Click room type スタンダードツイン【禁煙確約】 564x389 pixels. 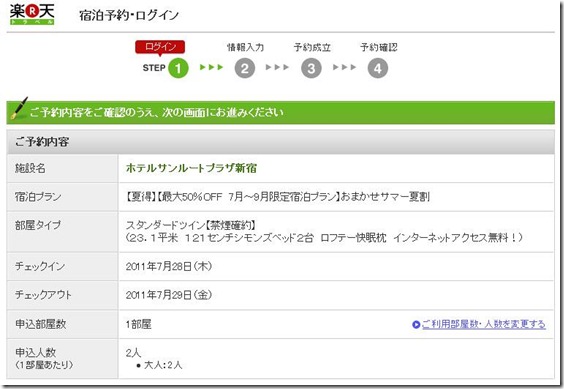[x=191, y=225]
